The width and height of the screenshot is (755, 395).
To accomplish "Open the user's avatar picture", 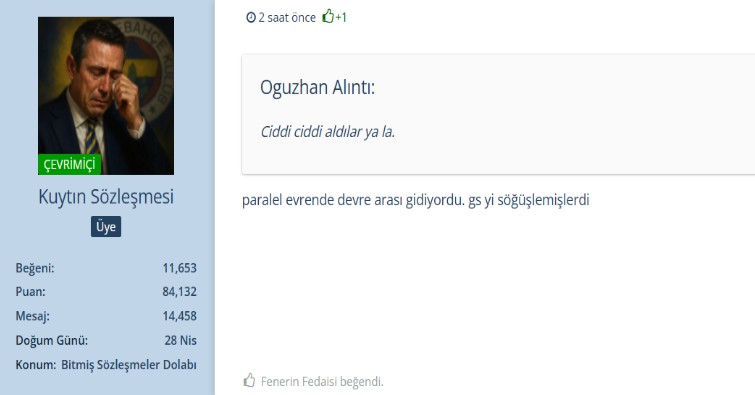I will point(106,96).
